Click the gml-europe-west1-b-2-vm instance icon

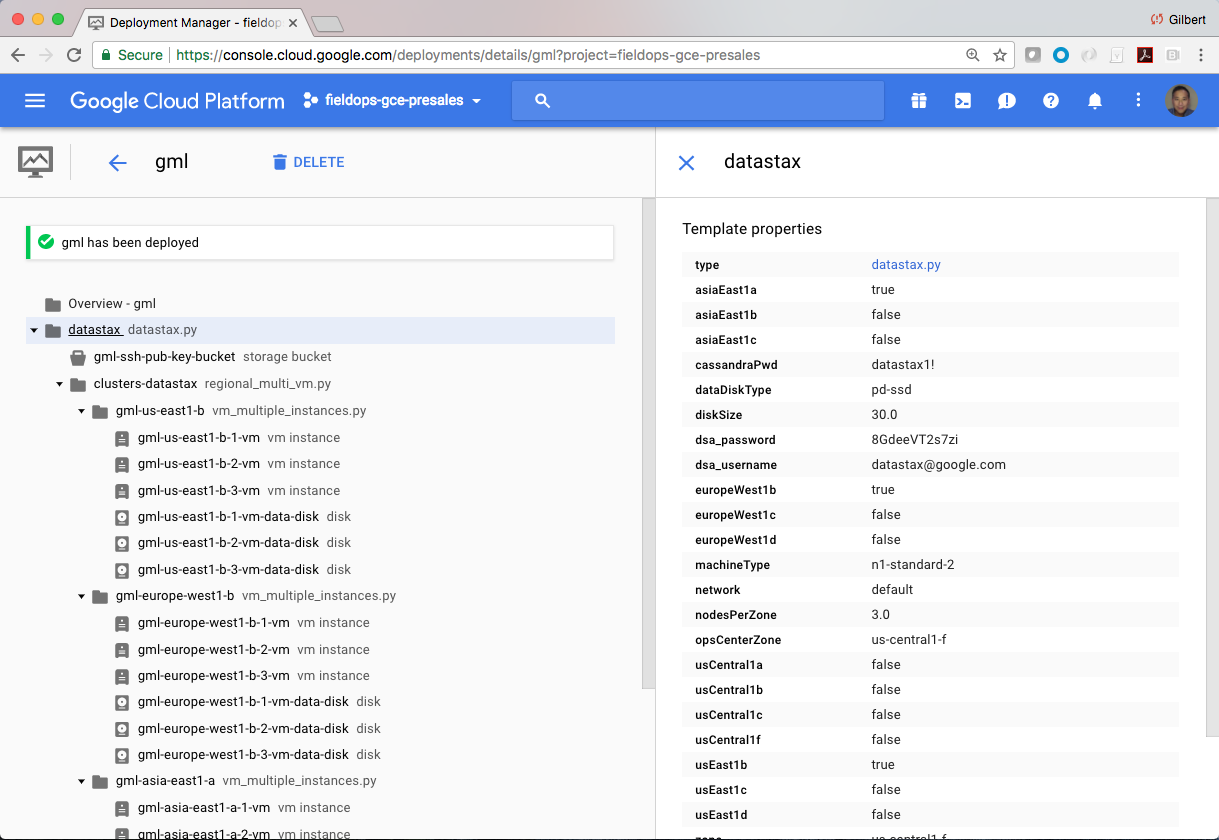point(122,650)
